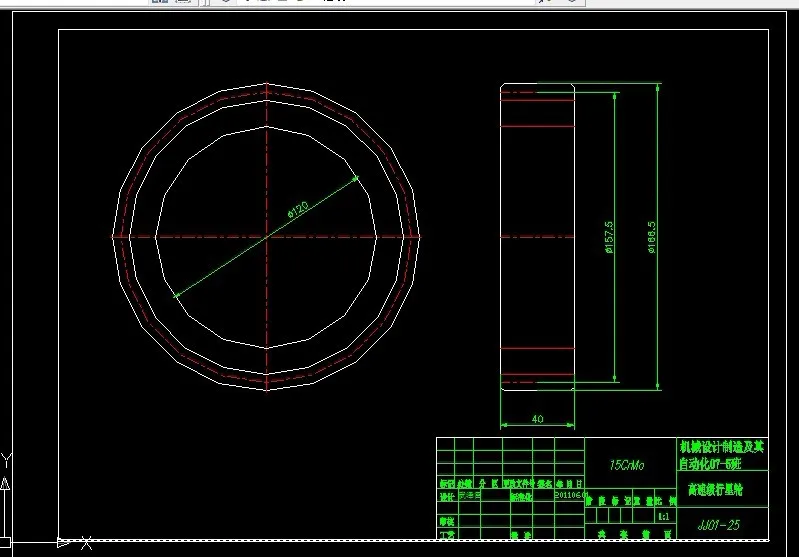Click the 1:1 scale value
The image size is (799, 557).
pos(663,516)
